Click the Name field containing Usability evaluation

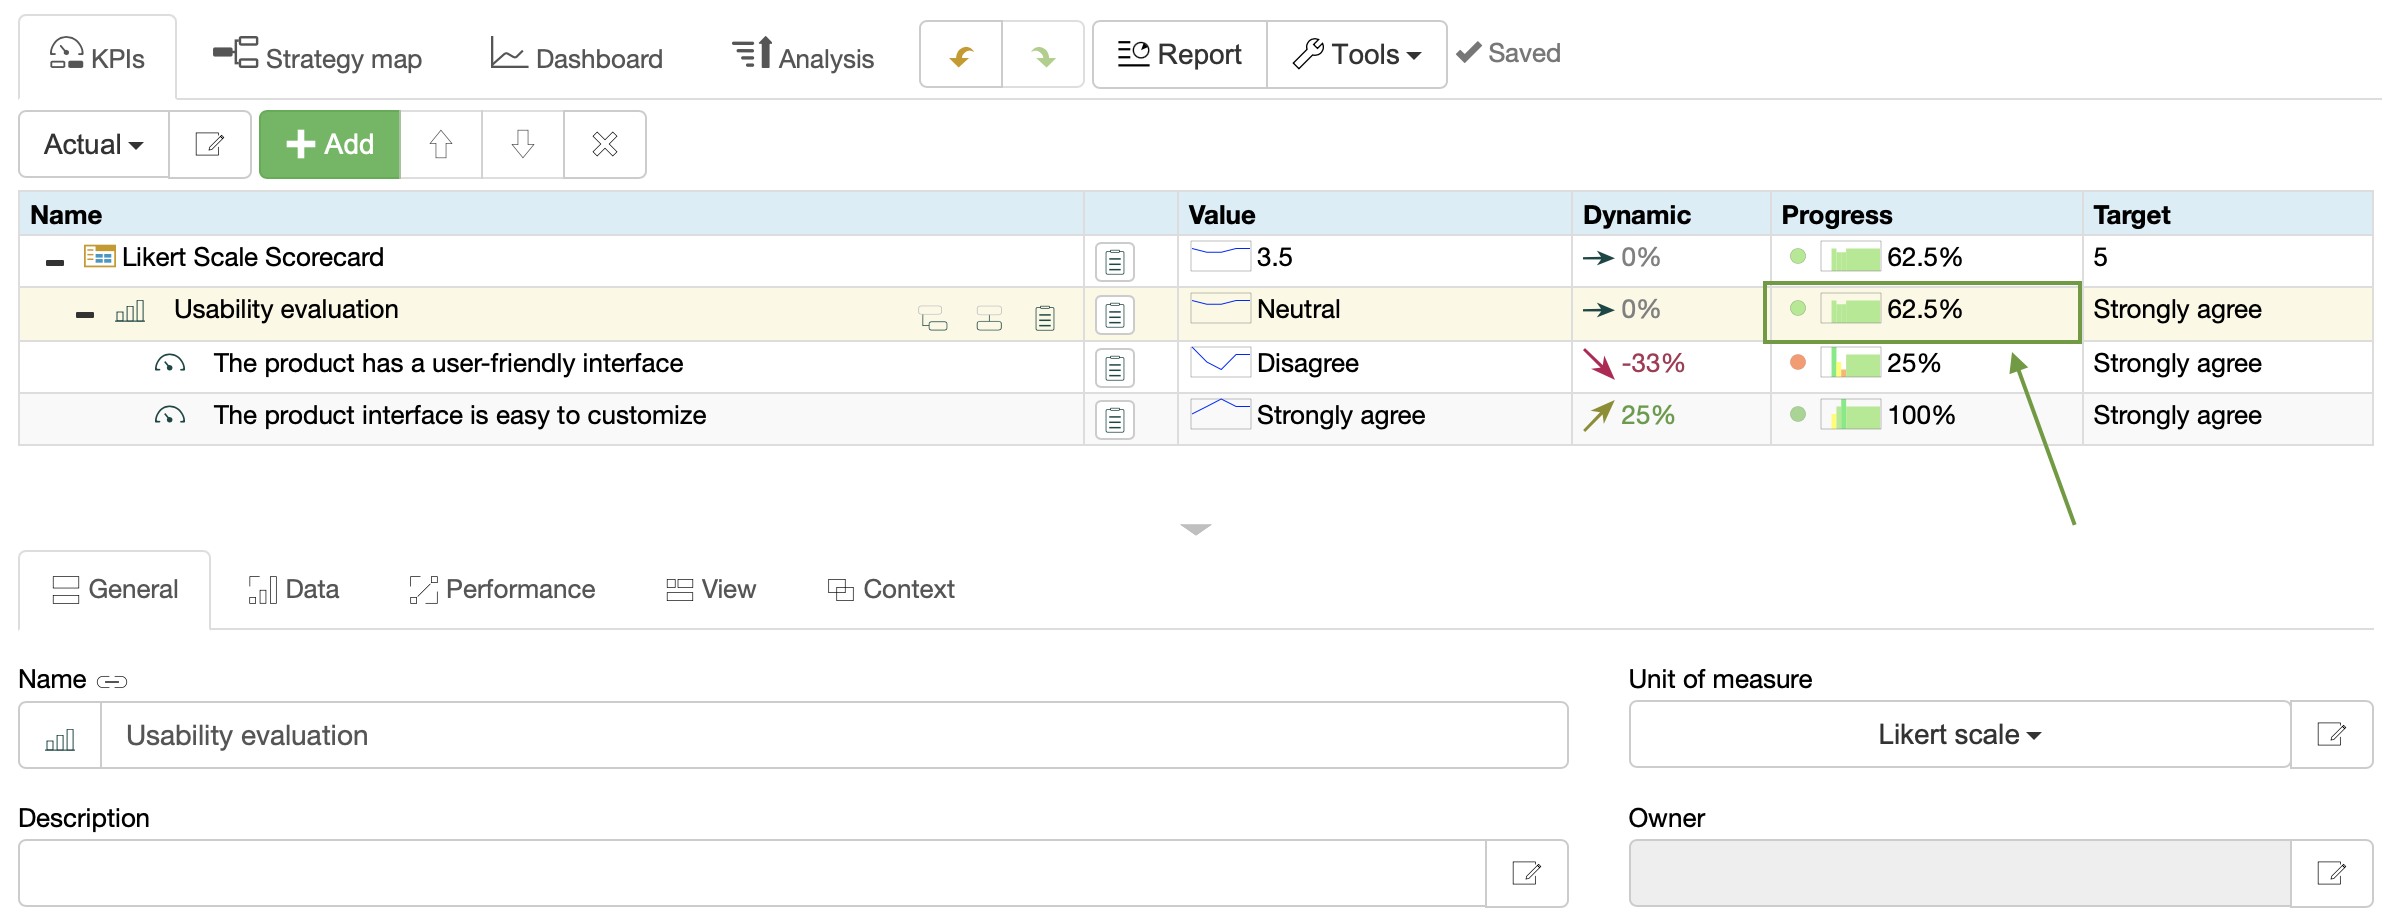[833, 736]
